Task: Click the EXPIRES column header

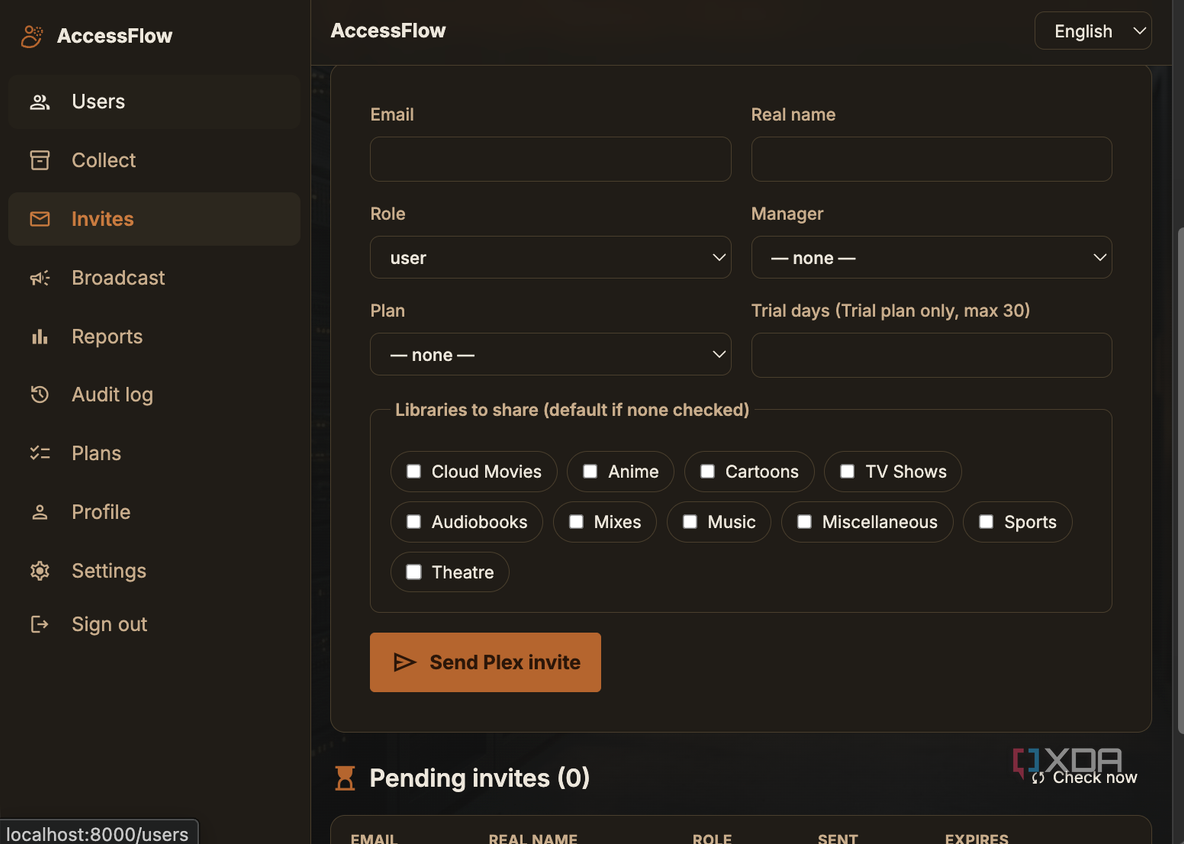Action: [x=976, y=839]
